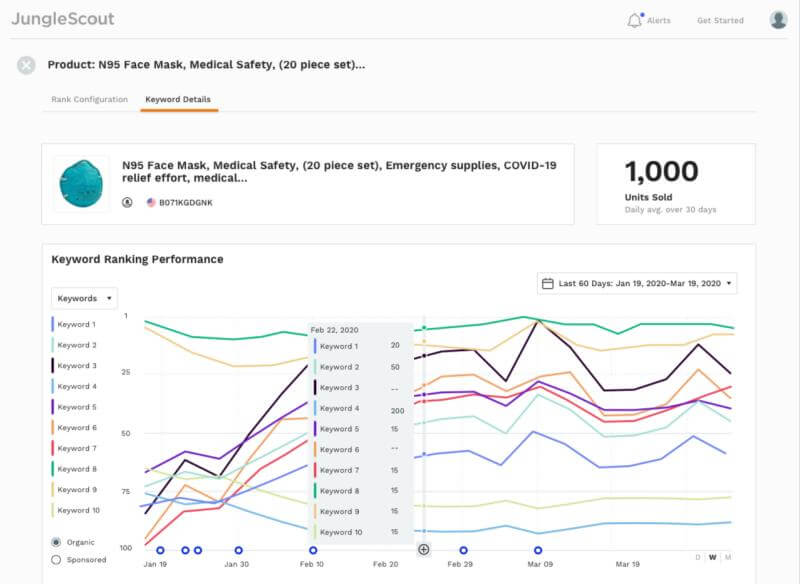
Task: Switch chart to monthly (M) view
Action: click(728, 557)
